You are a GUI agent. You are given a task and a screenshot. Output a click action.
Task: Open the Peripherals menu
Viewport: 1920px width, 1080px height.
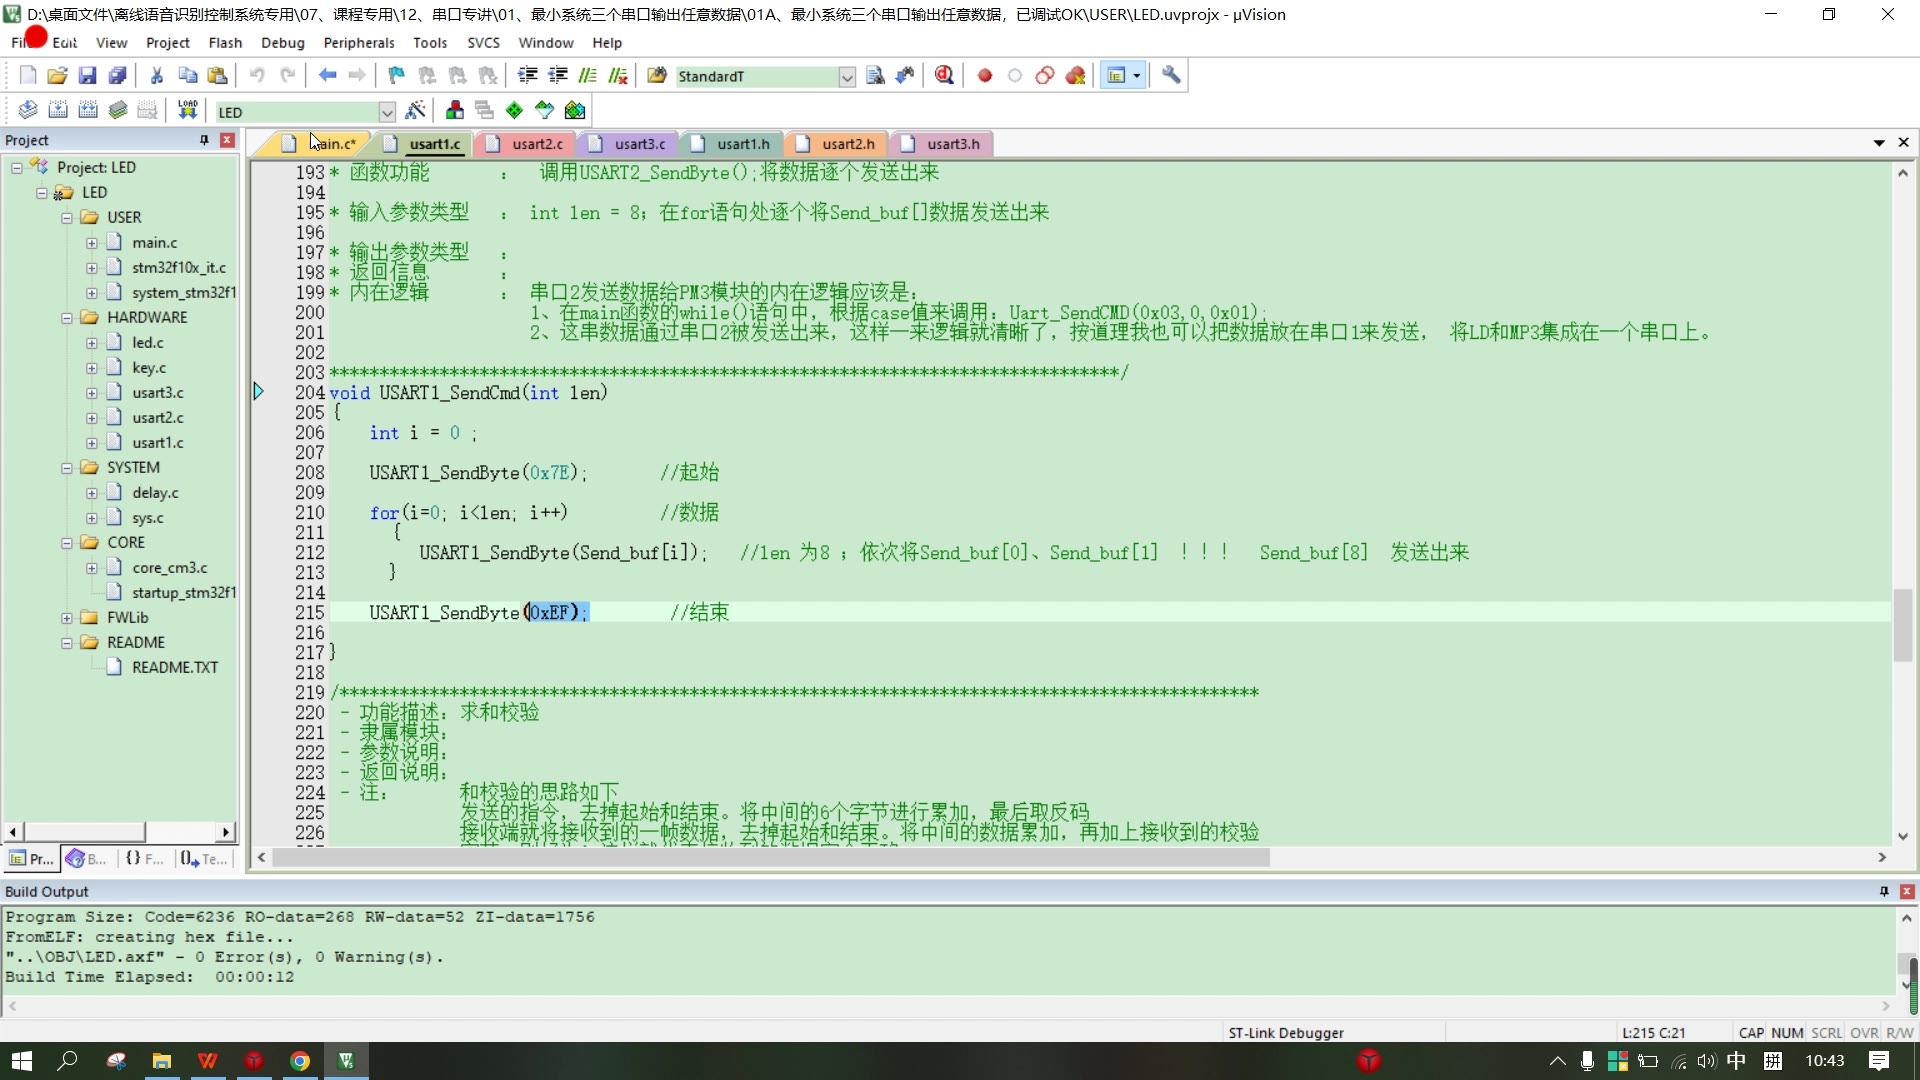click(359, 43)
